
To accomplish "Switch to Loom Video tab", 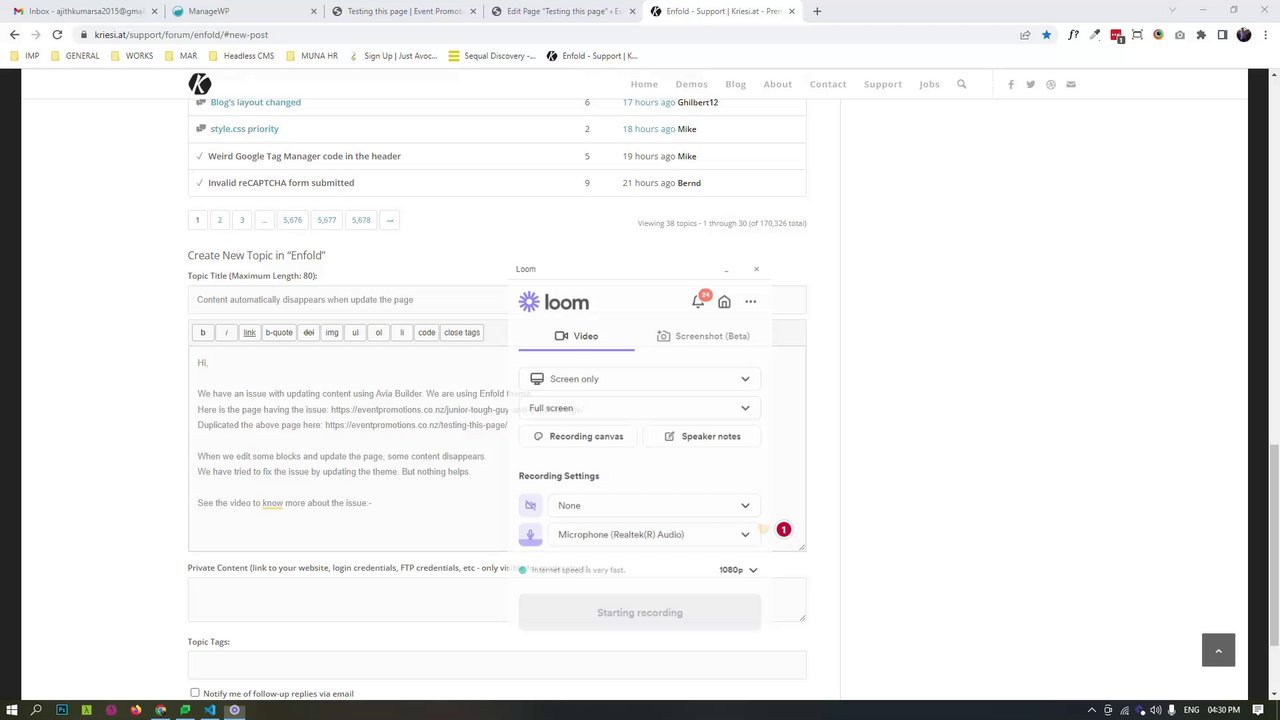I will click(577, 336).
